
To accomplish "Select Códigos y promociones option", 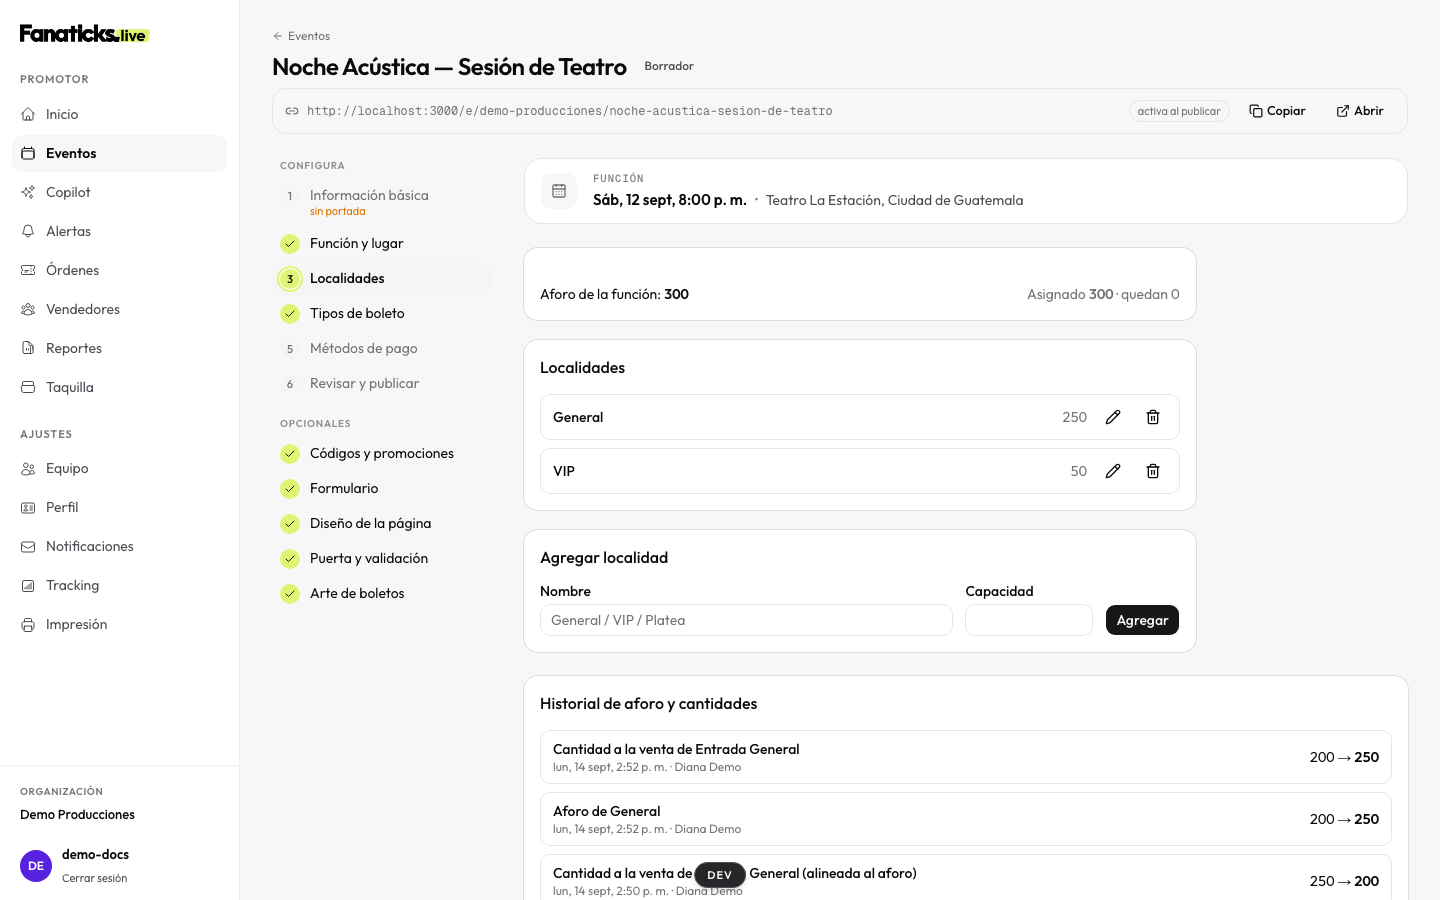I will (384, 453).
